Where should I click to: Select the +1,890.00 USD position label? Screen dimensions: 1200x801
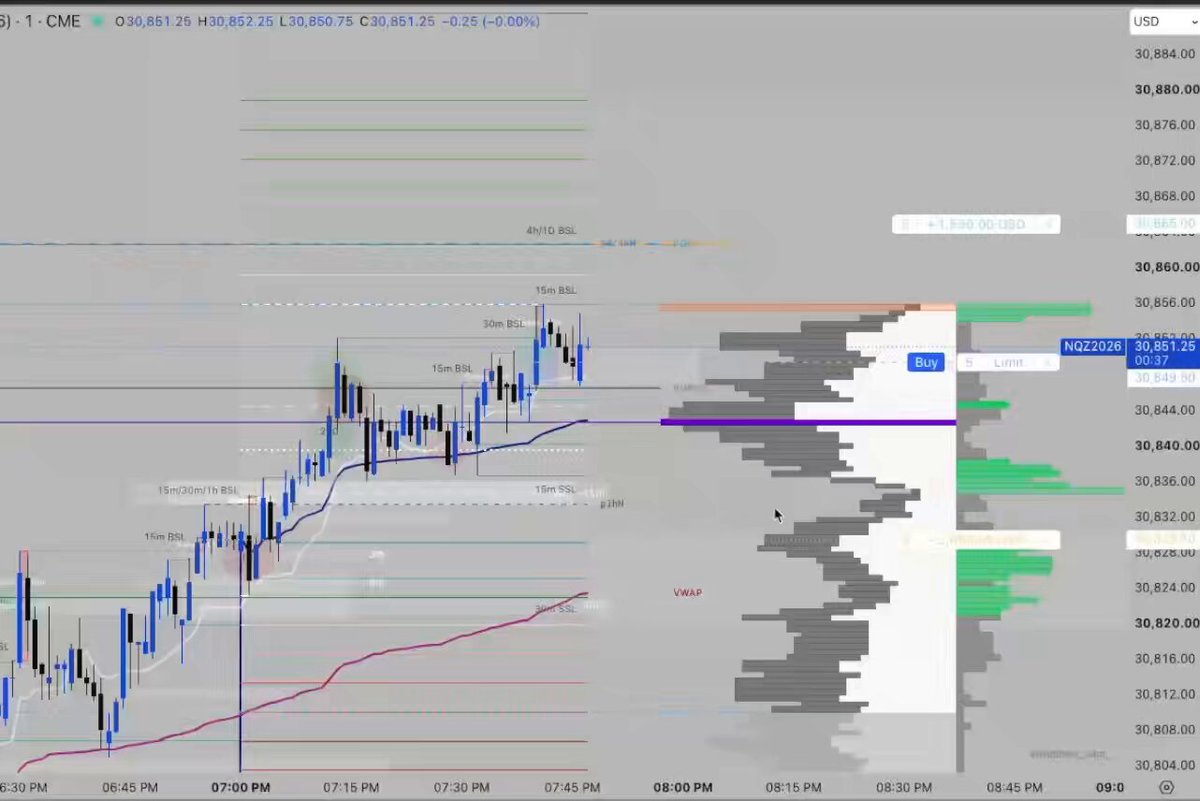975,224
